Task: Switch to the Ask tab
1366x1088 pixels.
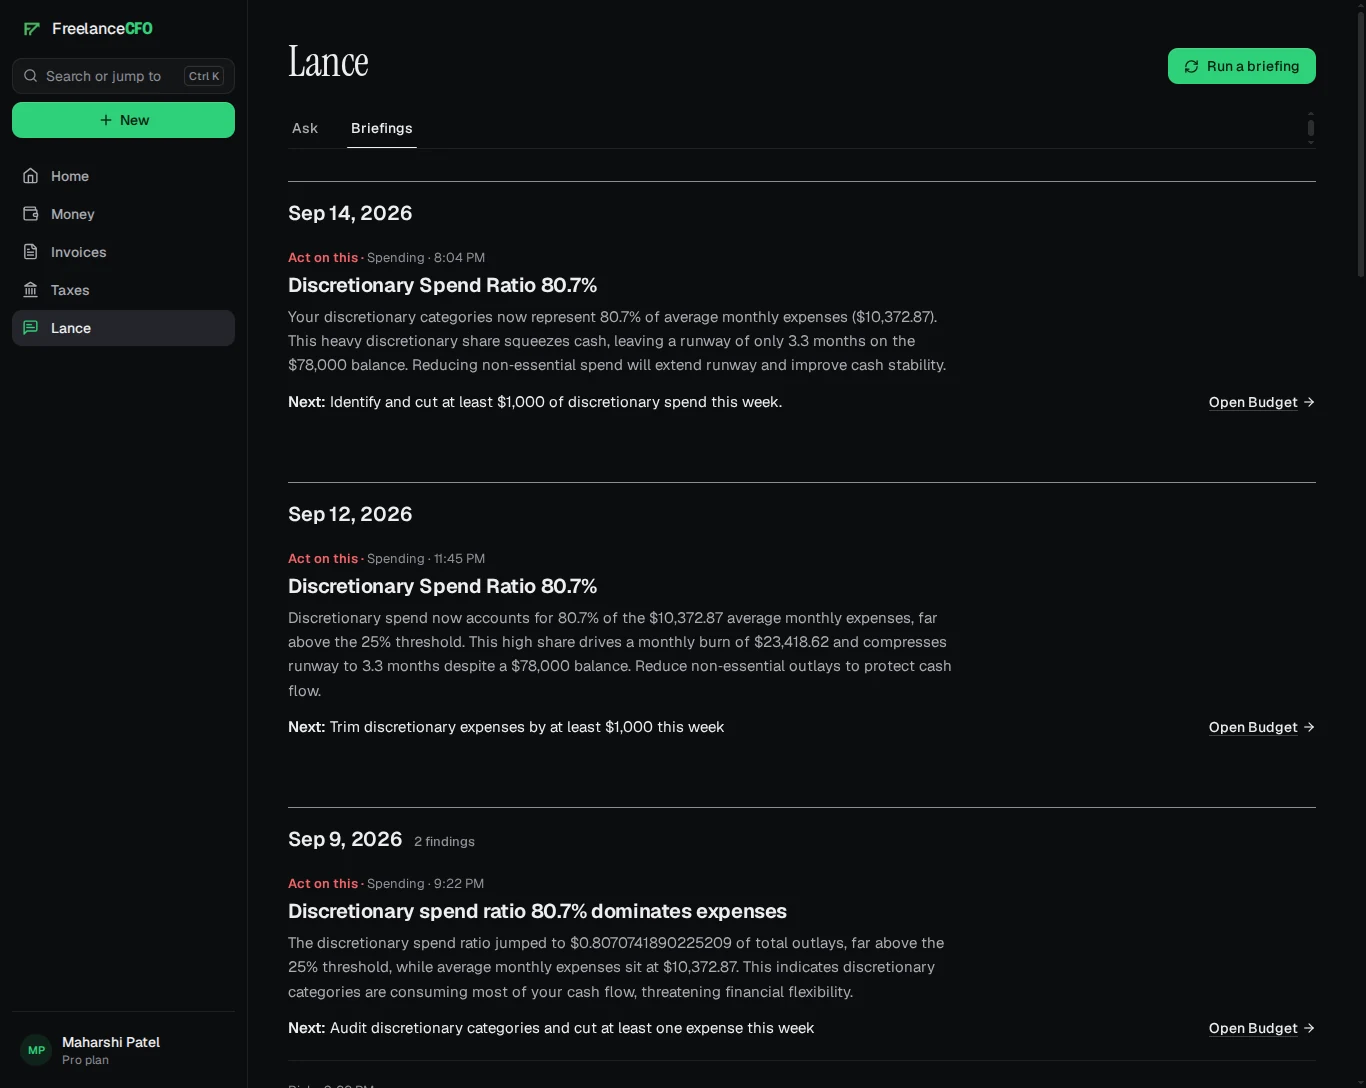Action: [305, 128]
